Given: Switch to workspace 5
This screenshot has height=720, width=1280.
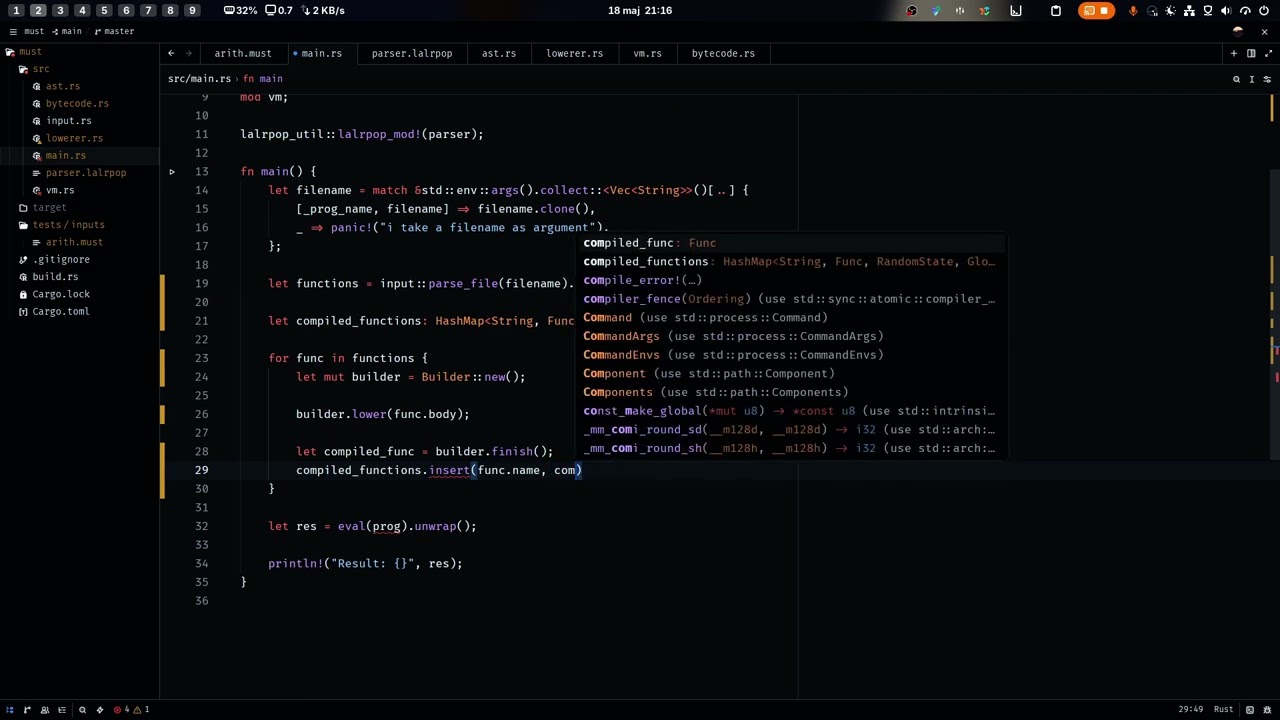Looking at the screenshot, I should coord(104,11).
